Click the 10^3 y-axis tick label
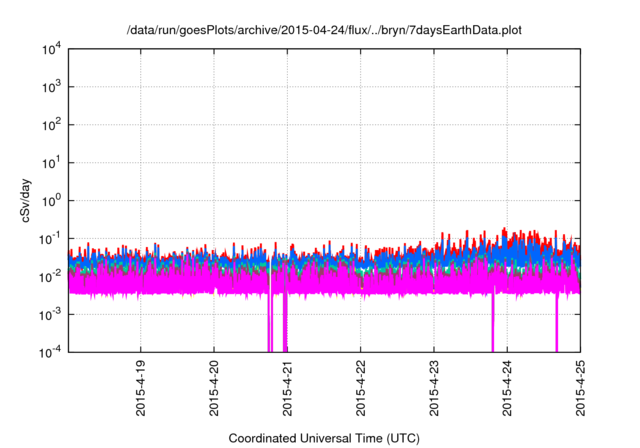 coord(51,87)
